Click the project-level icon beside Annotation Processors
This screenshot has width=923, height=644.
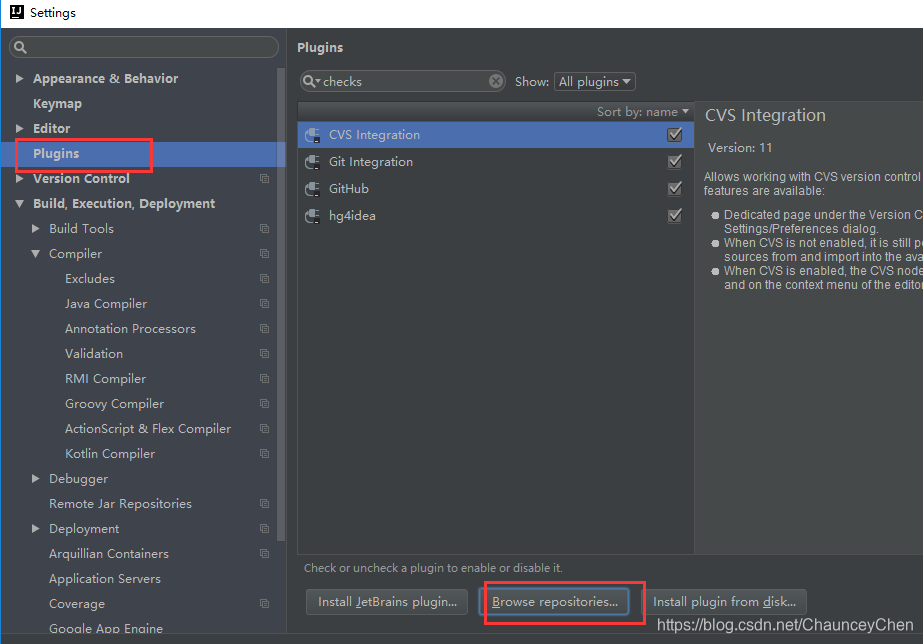click(x=264, y=328)
